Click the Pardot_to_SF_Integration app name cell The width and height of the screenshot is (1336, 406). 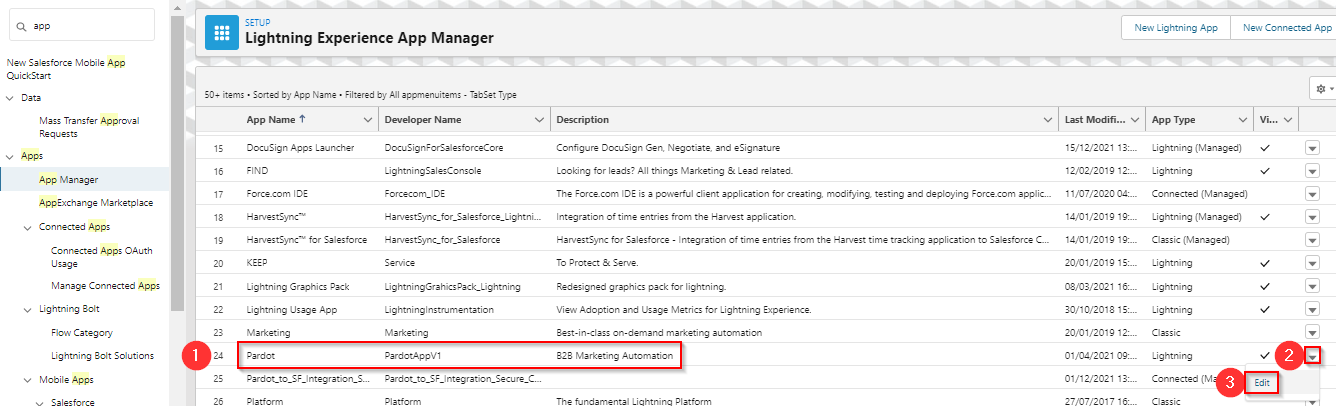pos(309,378)
